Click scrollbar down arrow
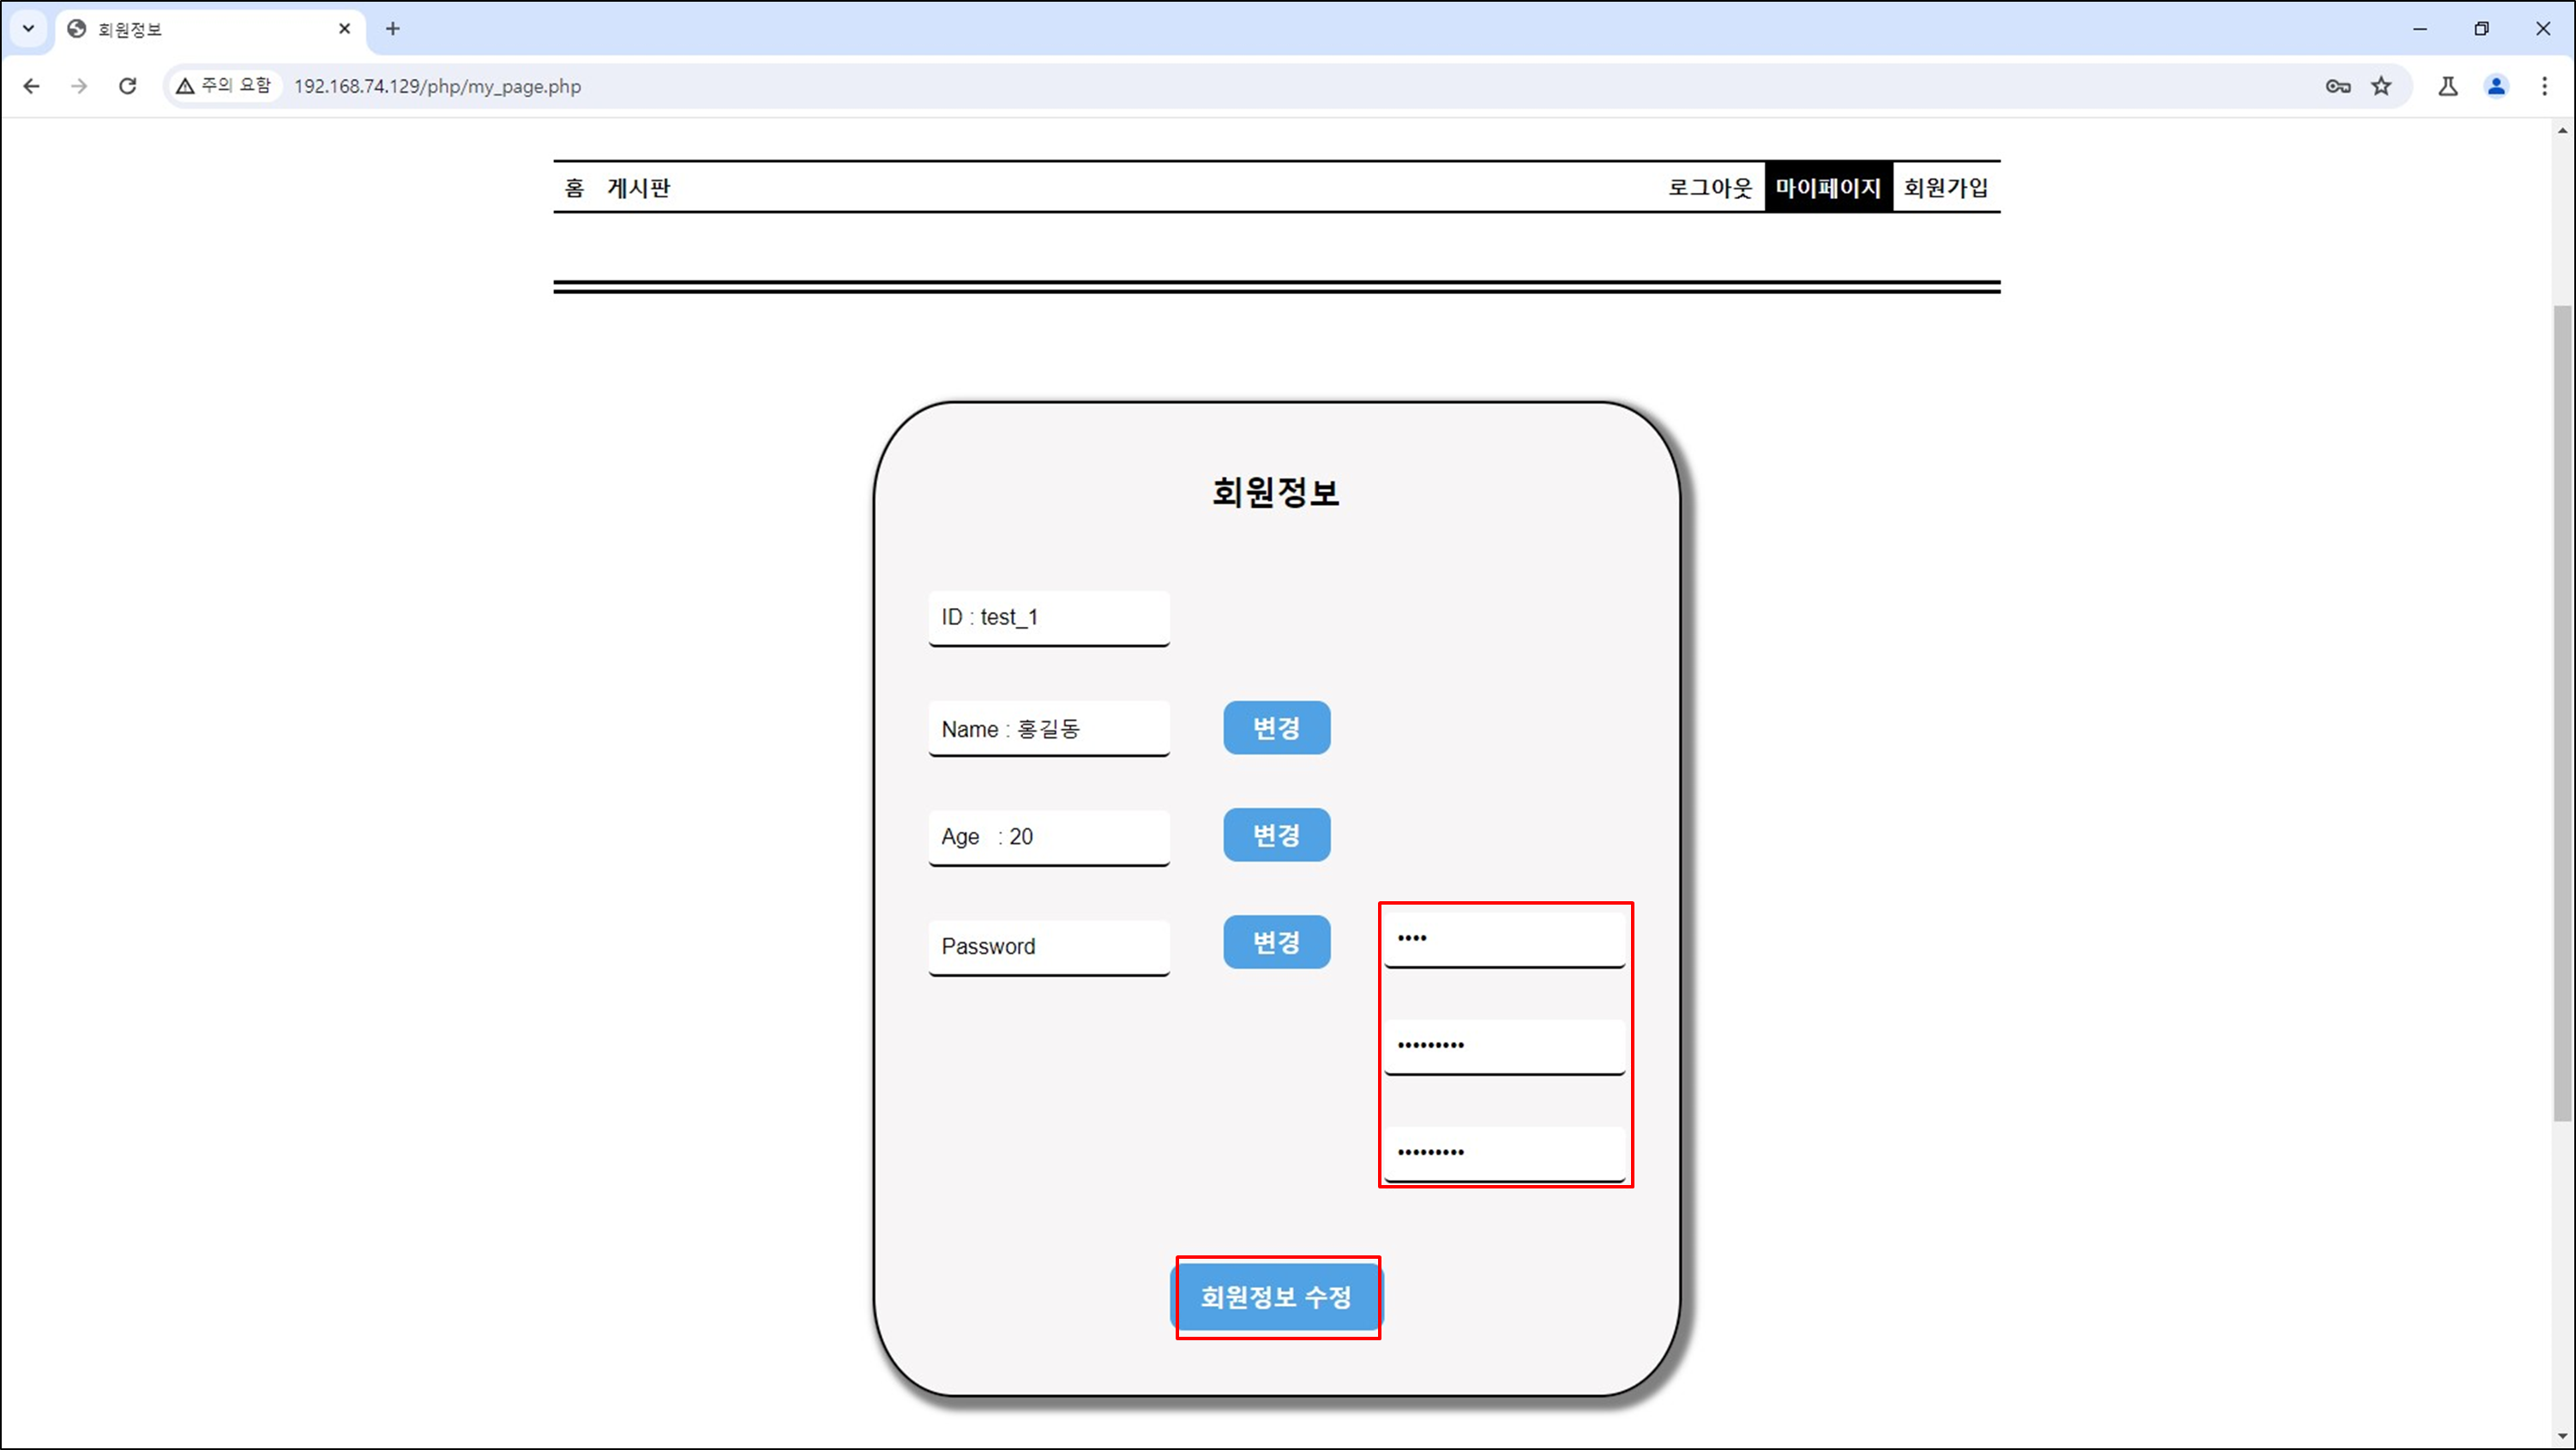The height and width of the screenshot is (1450, 2576). (x=2563, y=1437)
